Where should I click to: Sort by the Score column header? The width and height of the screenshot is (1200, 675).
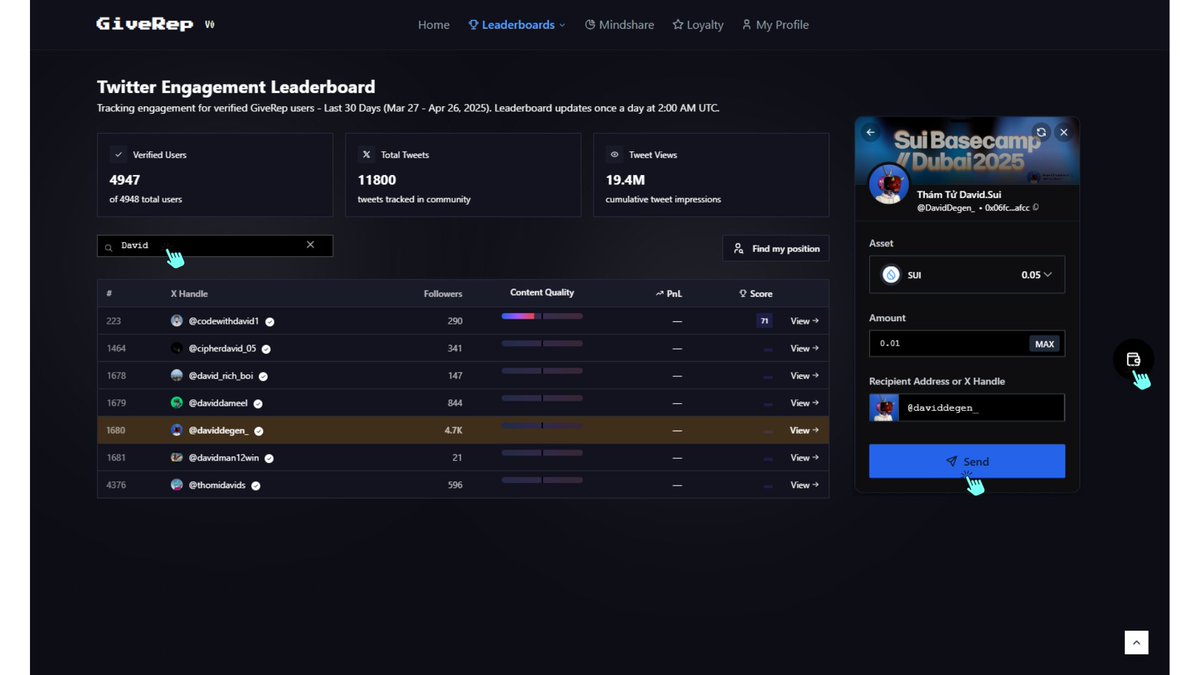click(756, 294)
